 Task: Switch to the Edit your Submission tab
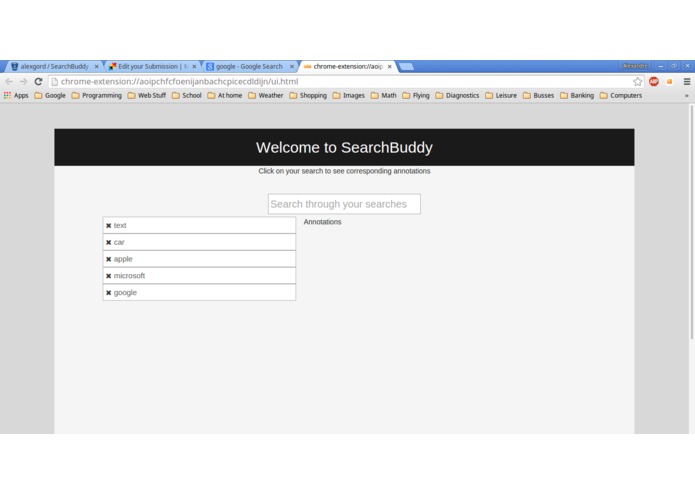point(151,66)
